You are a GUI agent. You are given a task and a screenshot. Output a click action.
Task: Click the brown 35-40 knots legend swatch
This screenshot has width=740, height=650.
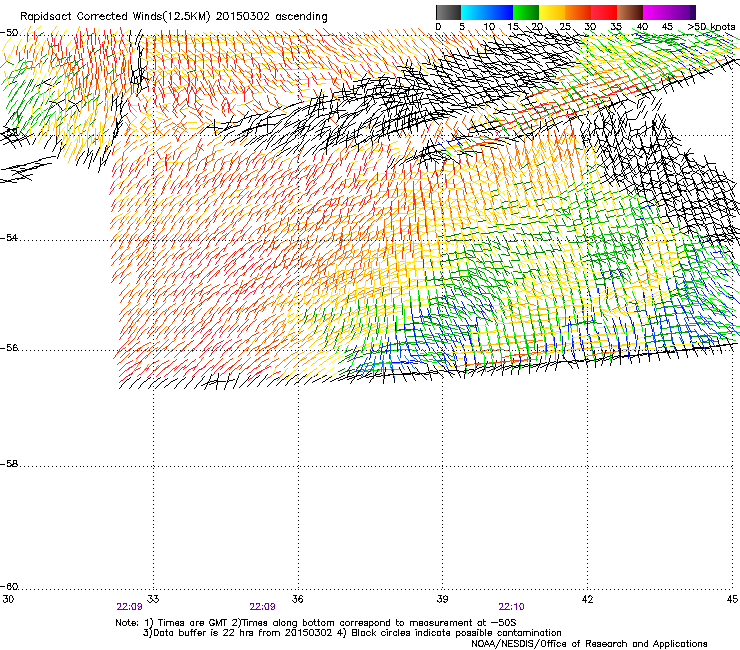tap(630, 12)
